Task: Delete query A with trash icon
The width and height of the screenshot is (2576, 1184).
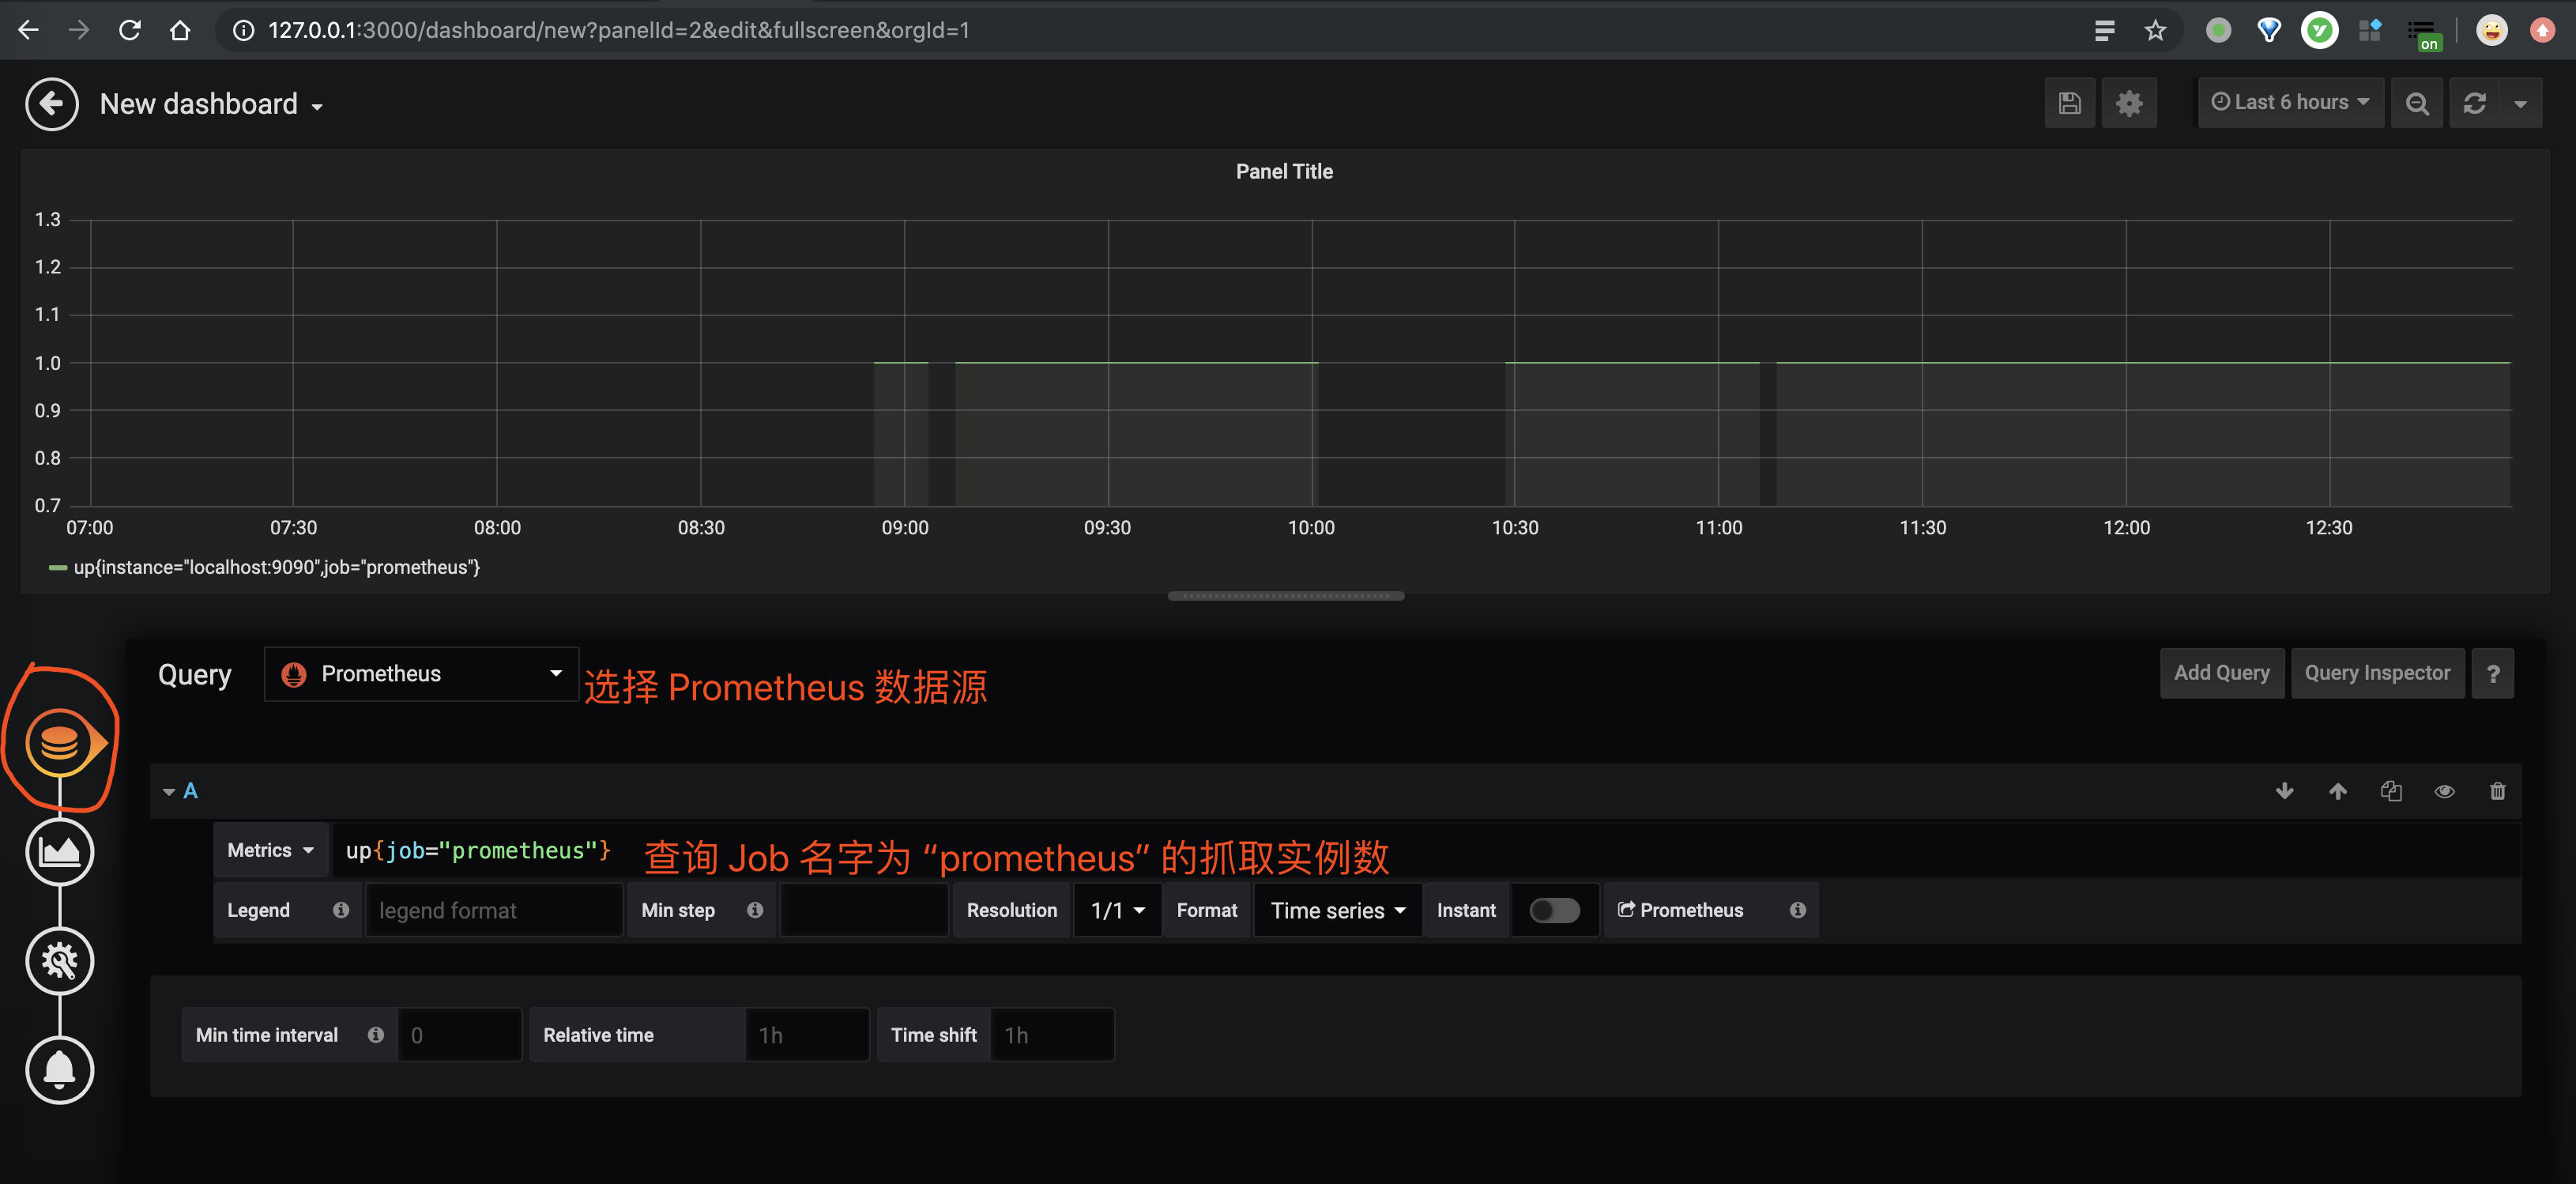Action: point(2497,791)
